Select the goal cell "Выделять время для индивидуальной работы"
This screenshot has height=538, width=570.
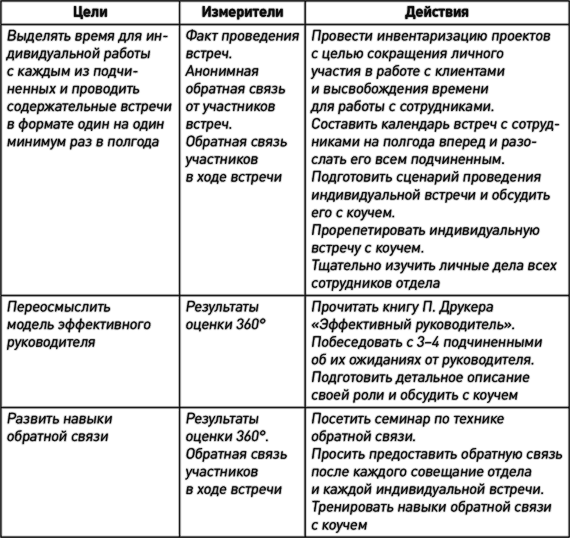(90, 160)
